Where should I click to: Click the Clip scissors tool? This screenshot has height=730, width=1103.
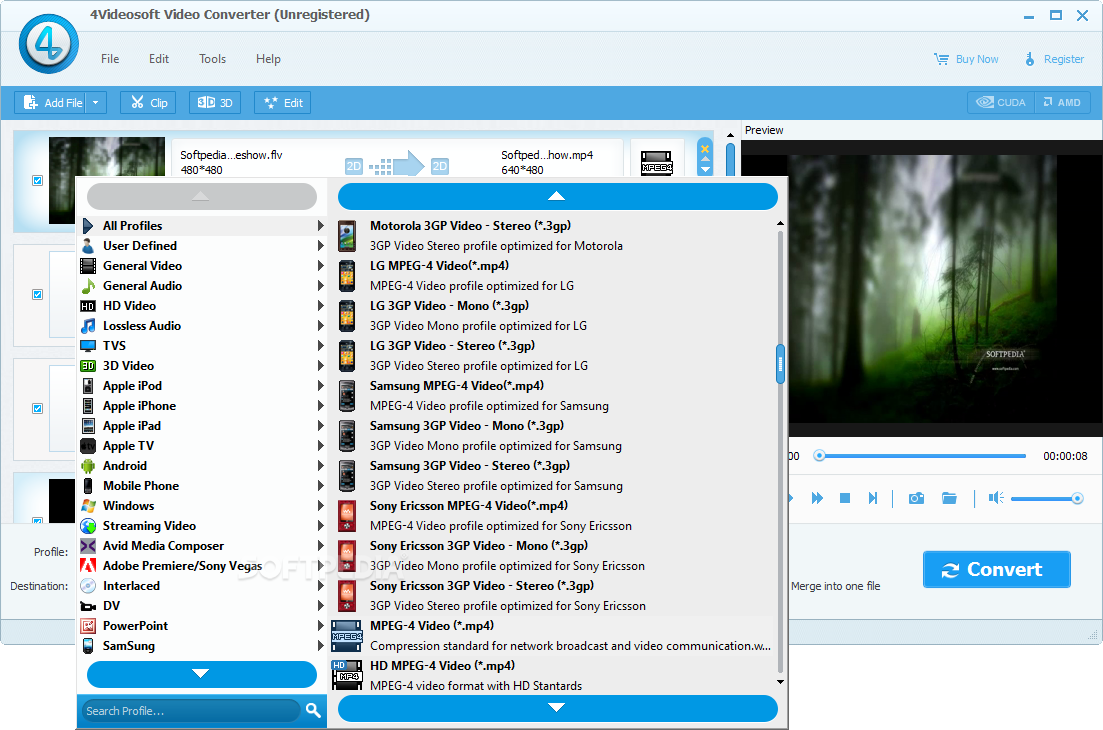[x=148, y=103]
